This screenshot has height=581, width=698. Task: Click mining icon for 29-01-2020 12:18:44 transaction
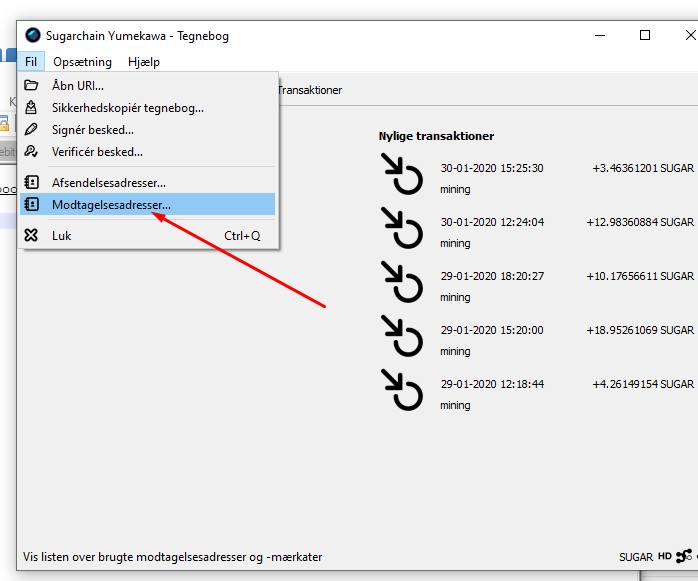coord(402,390)
